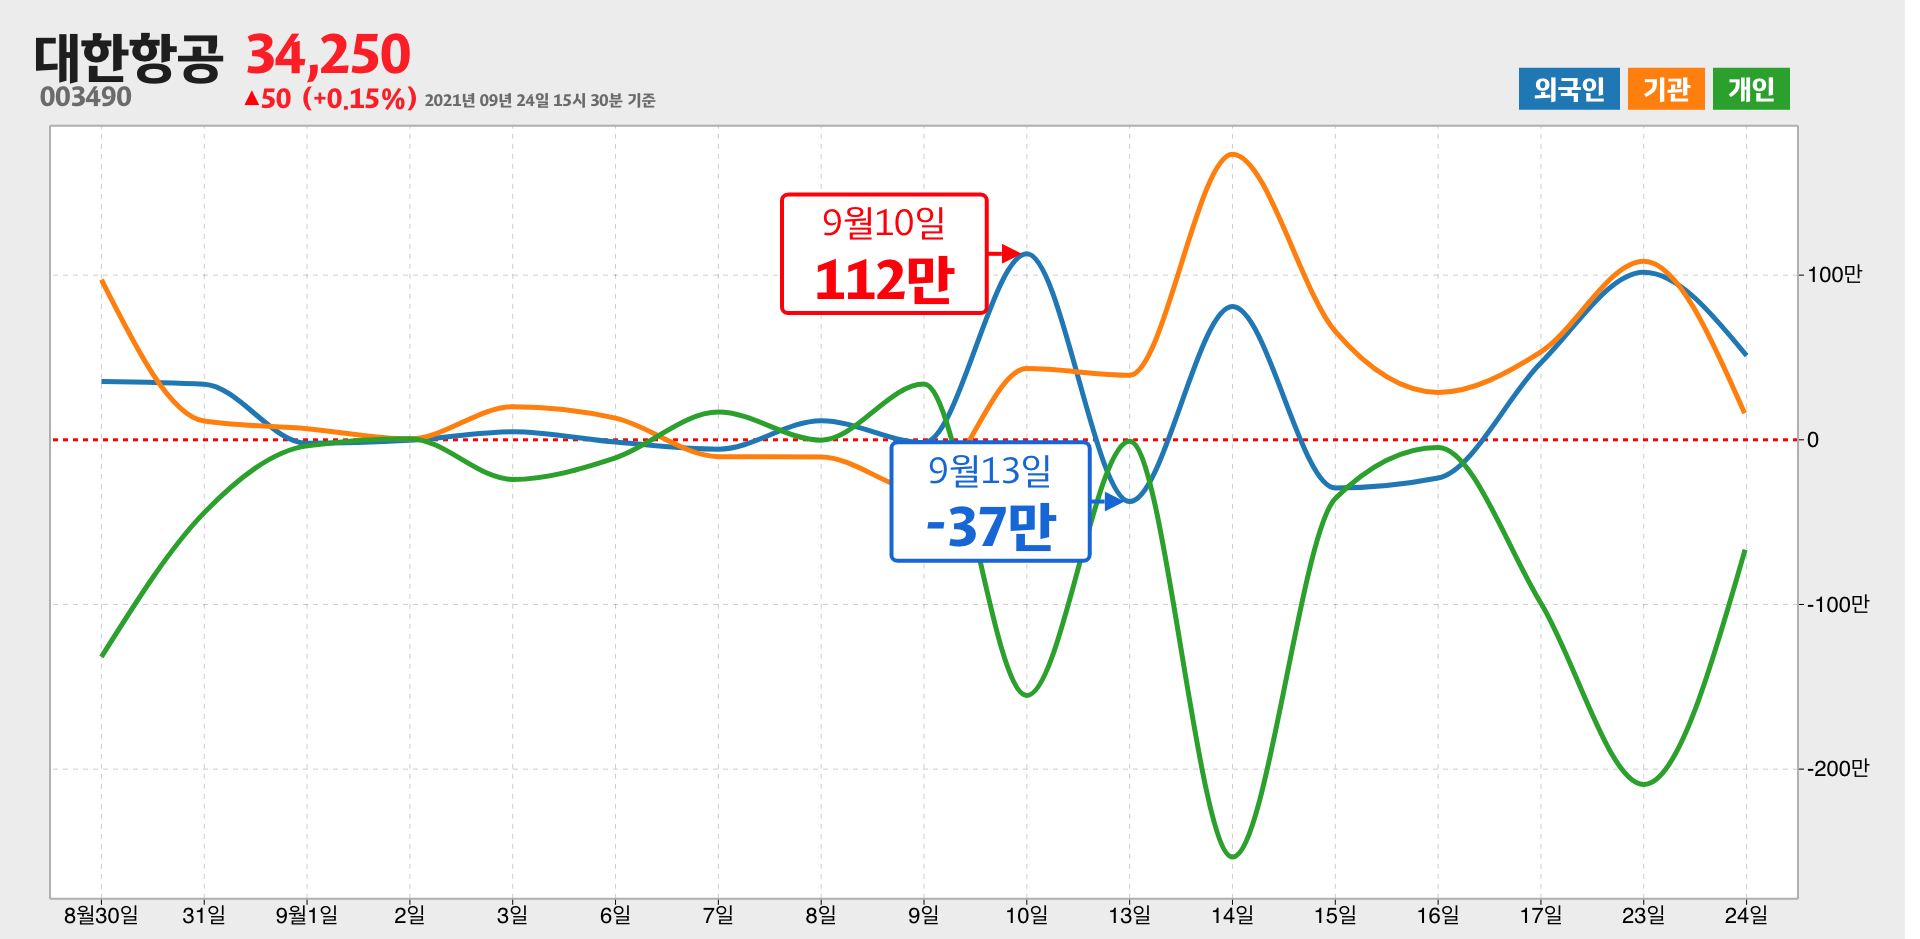Screen dimensions: 1920x939
Task: Click the 15일 x-axis label
Action: point(1335,915)
